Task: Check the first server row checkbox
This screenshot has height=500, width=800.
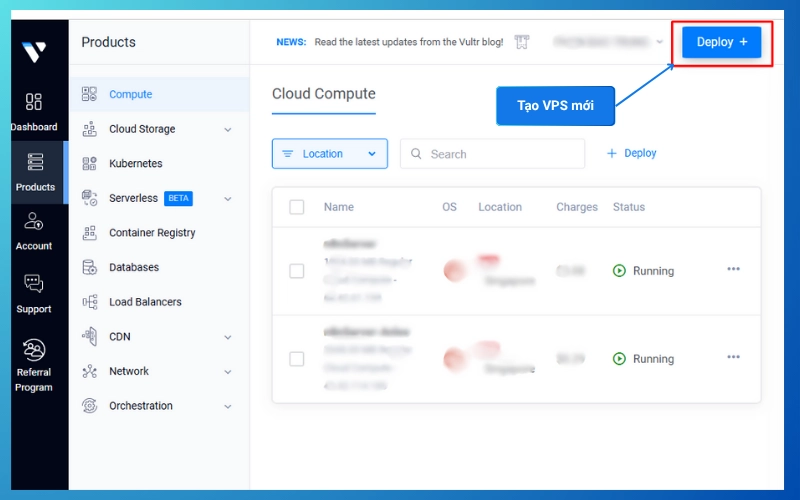Action: coord(297,271)
